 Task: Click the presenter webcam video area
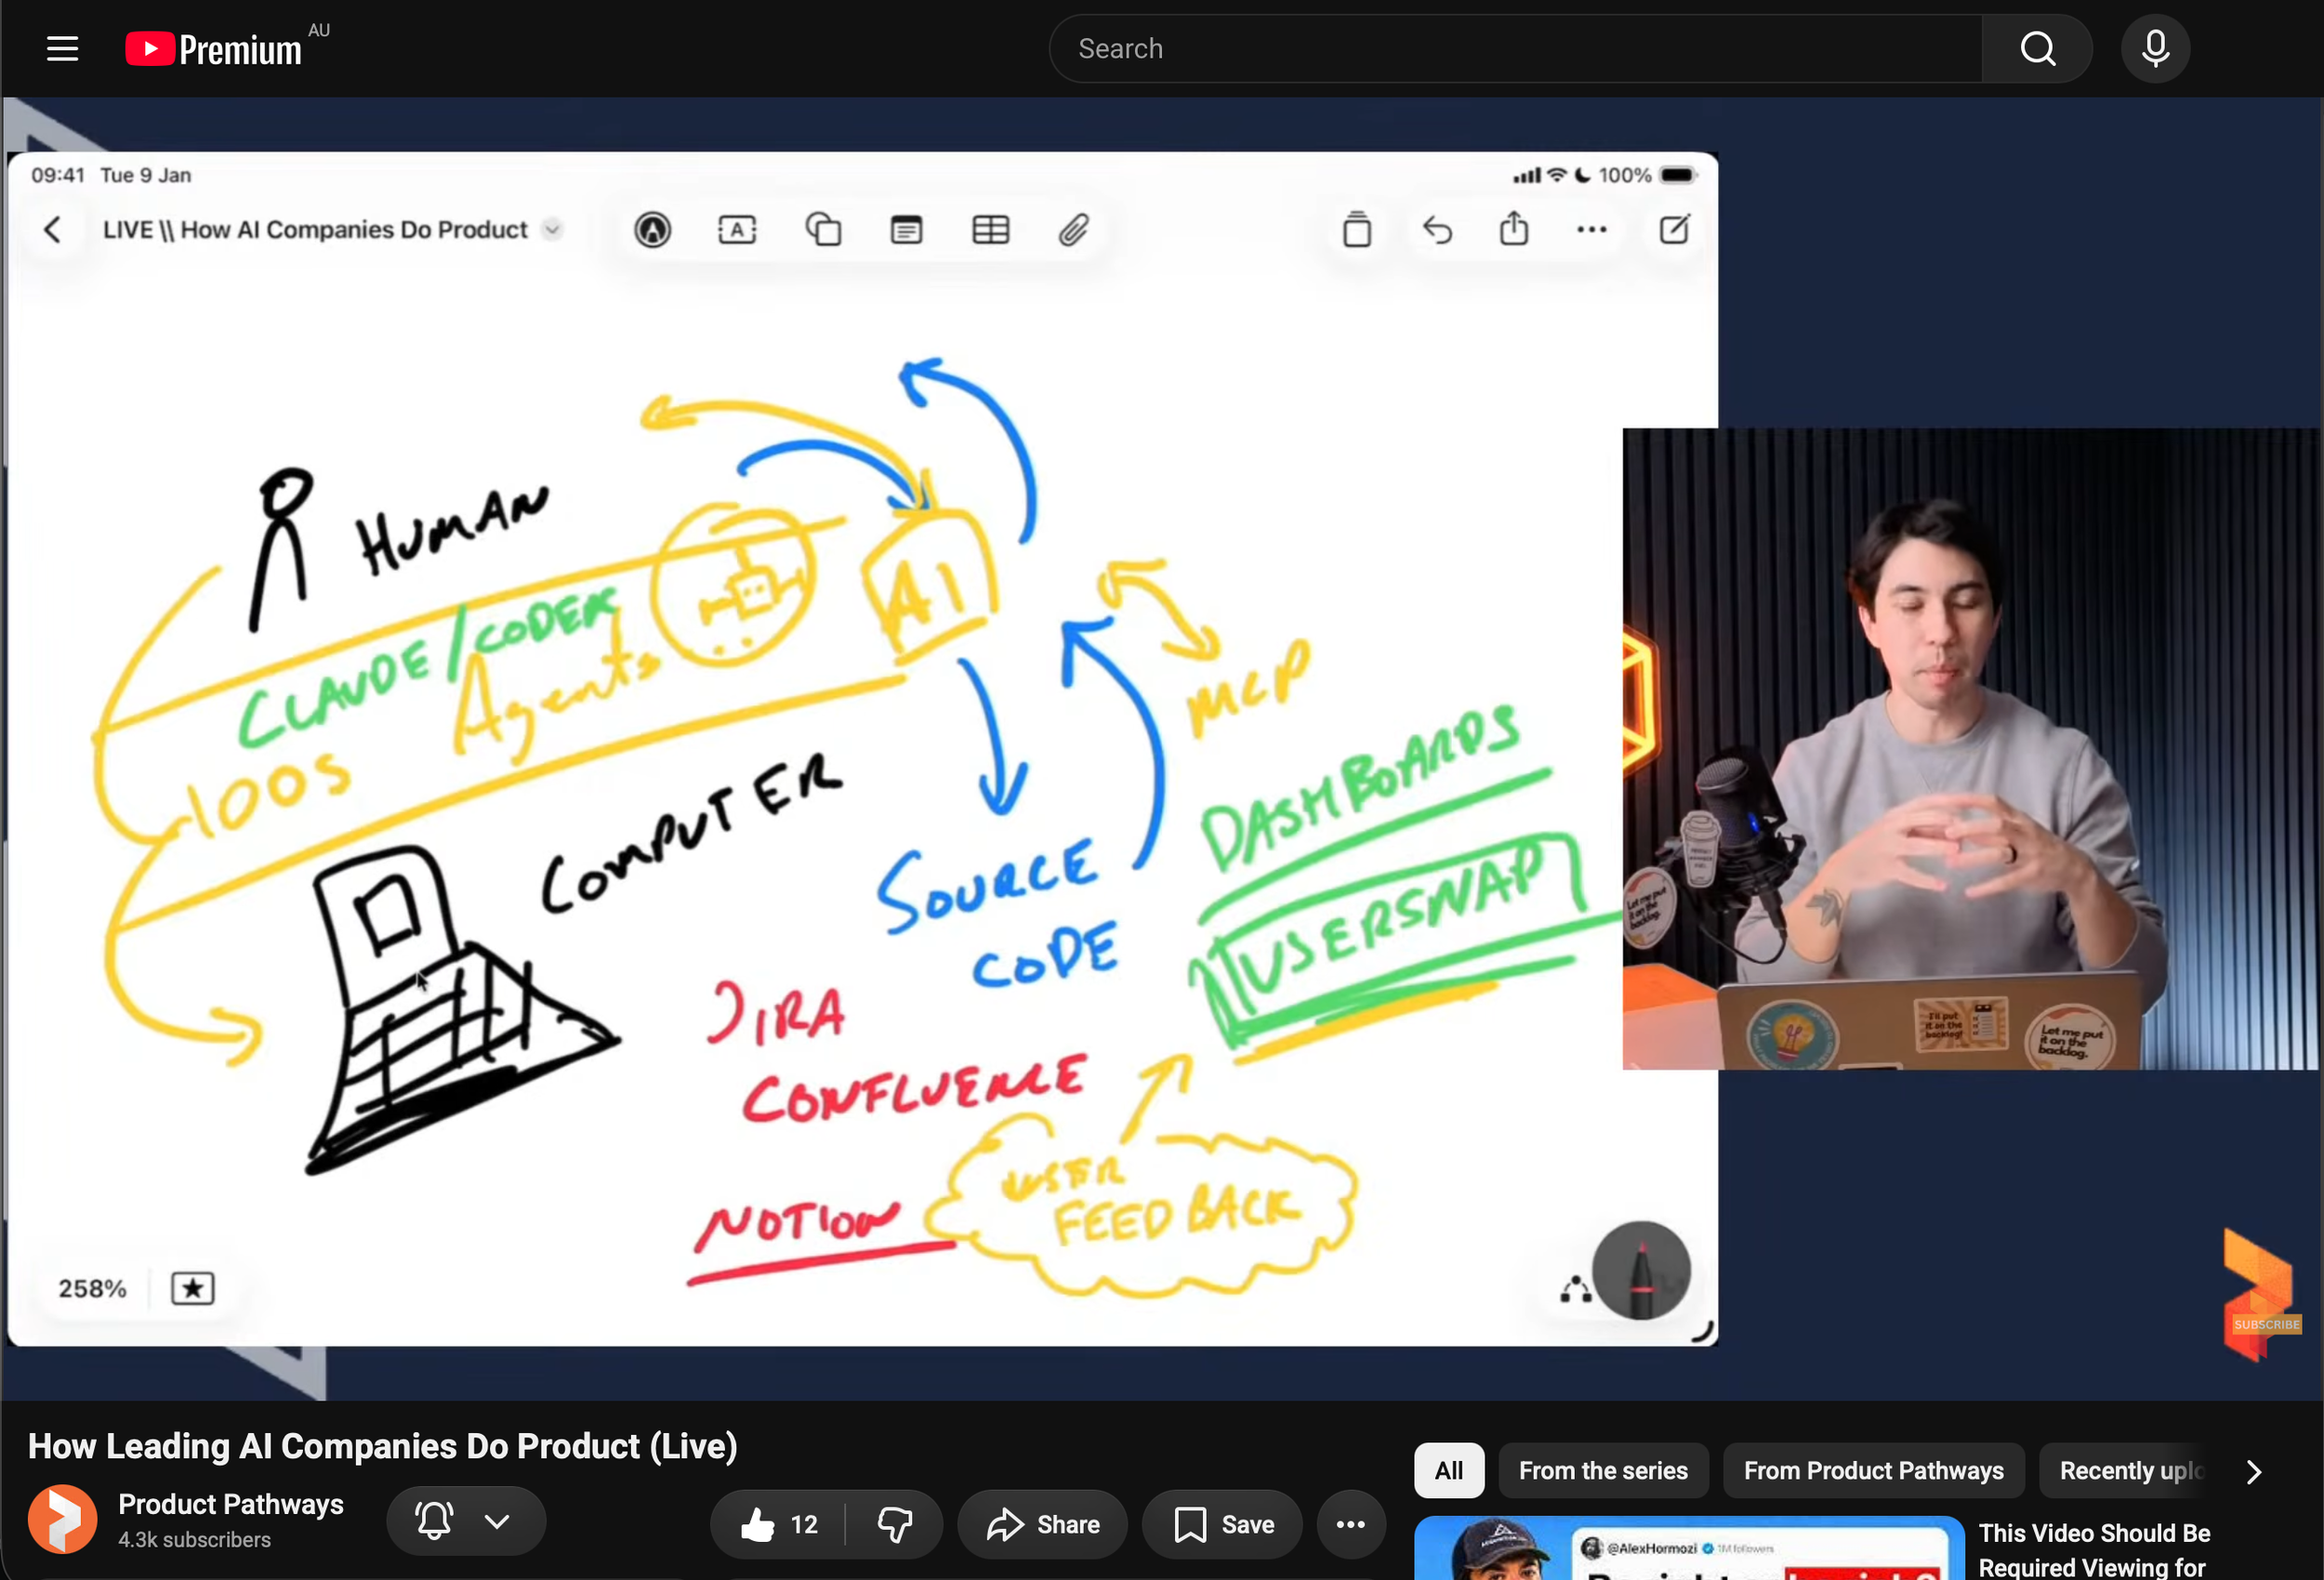[x=1970, y=748]
